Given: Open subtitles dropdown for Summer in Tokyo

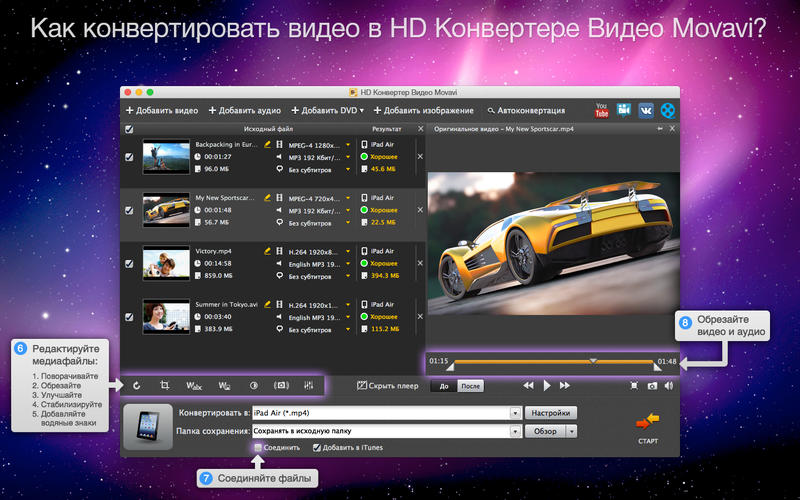Looking at the screenshot, I should pos(348,330).
